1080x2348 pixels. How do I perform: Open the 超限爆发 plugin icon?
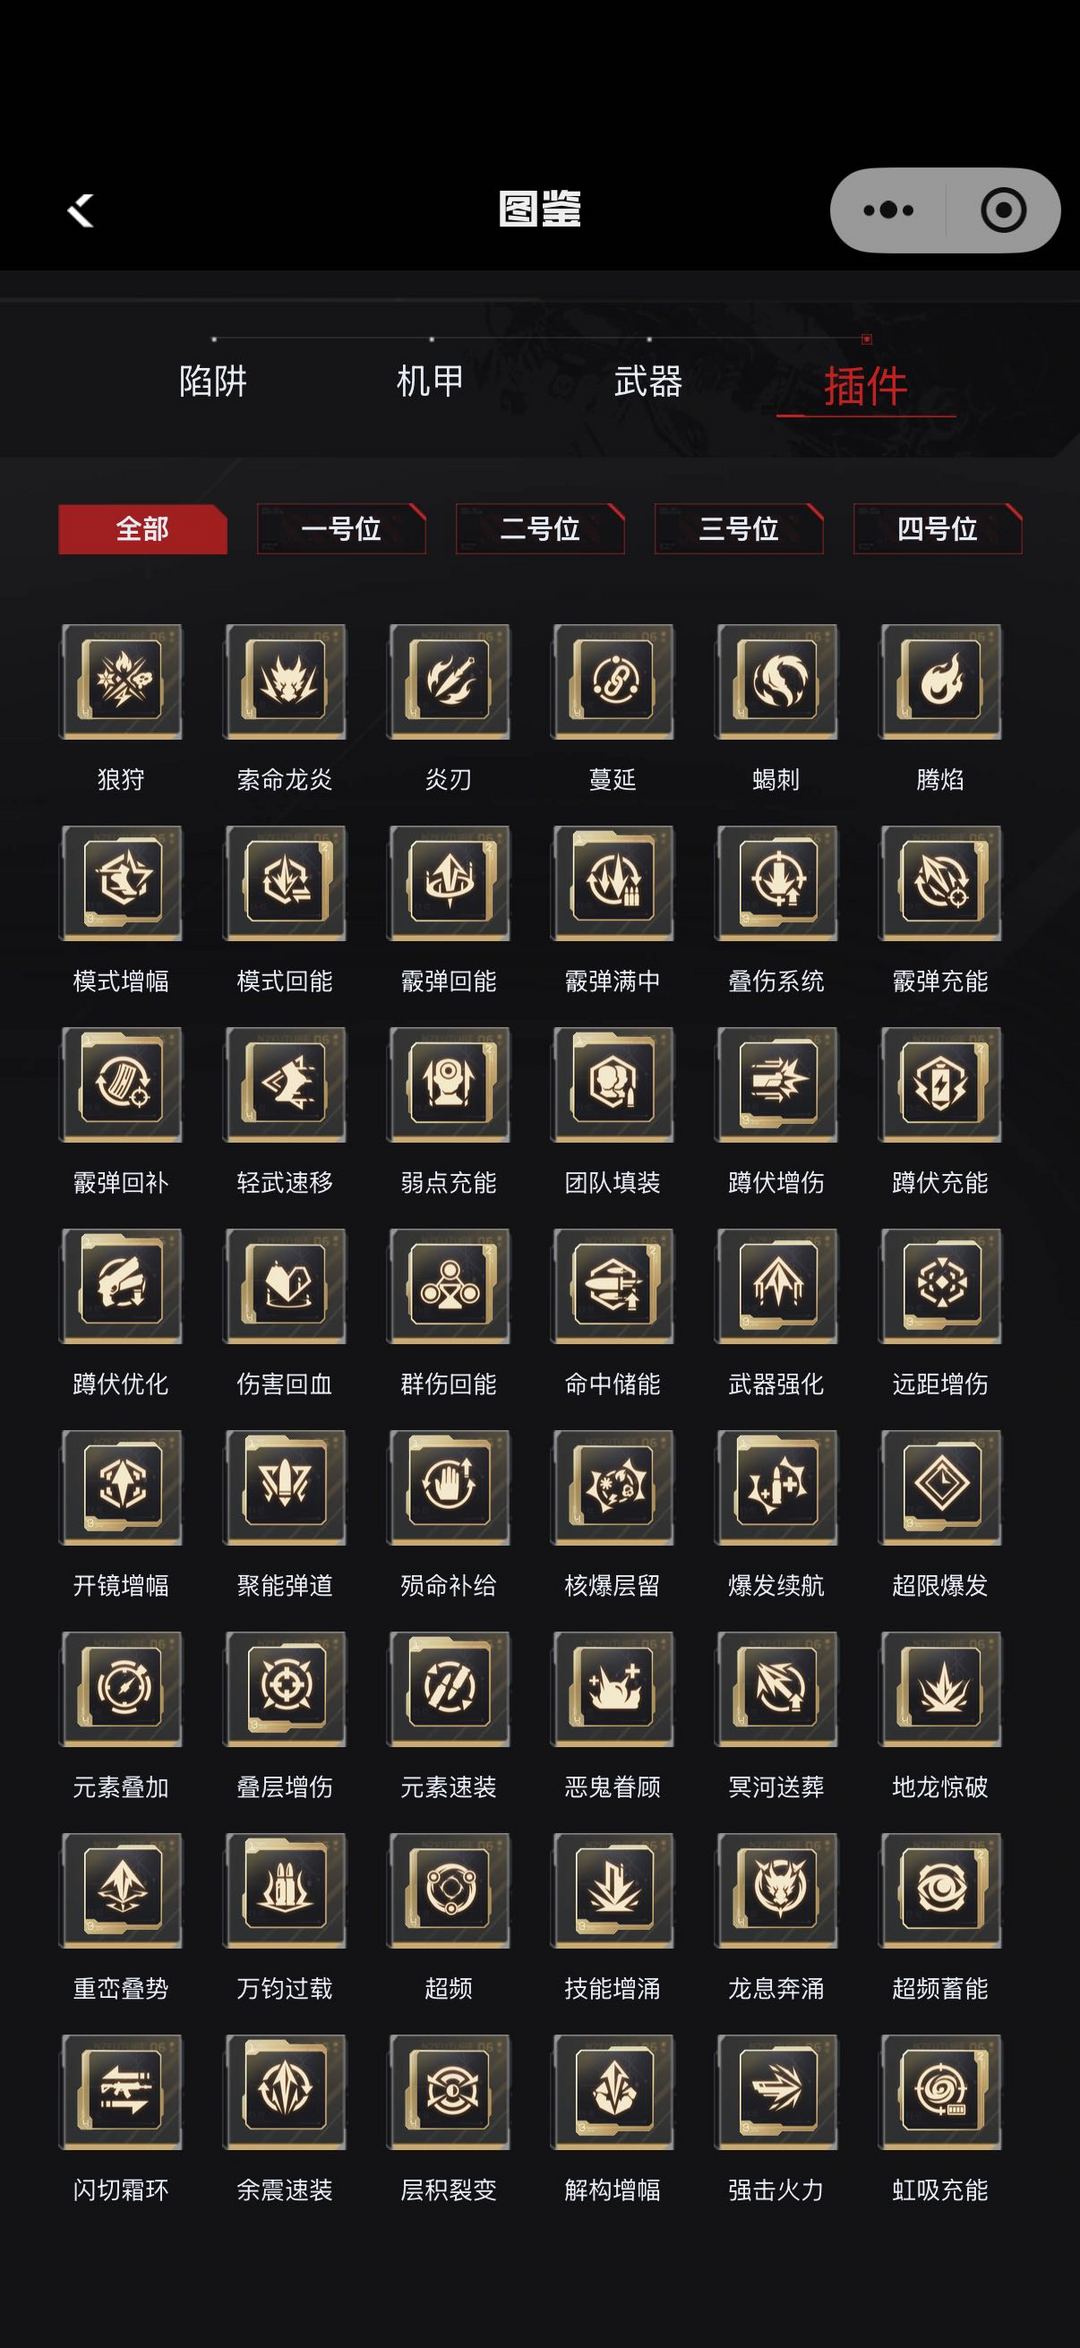pos(940,1488)
